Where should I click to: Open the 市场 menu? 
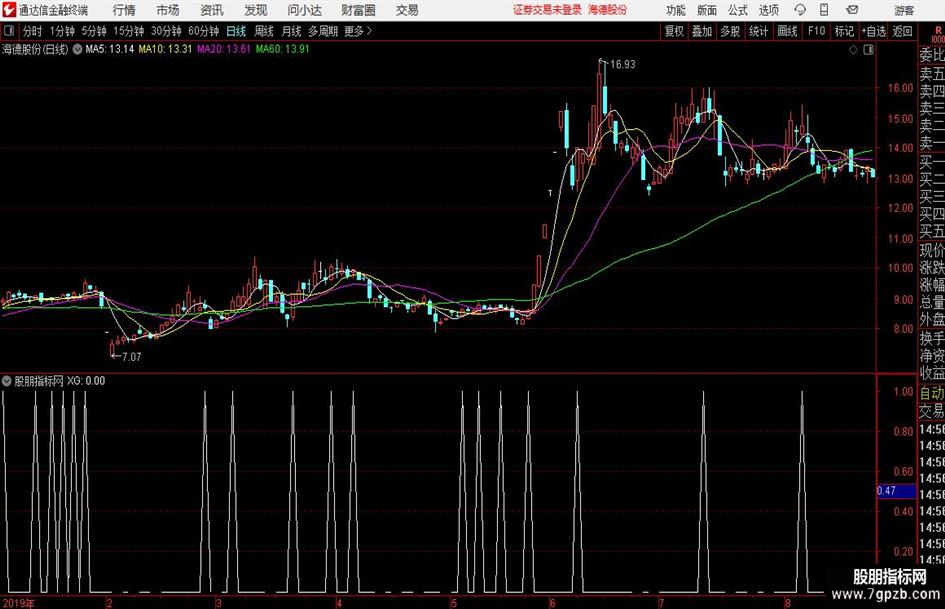168,10
